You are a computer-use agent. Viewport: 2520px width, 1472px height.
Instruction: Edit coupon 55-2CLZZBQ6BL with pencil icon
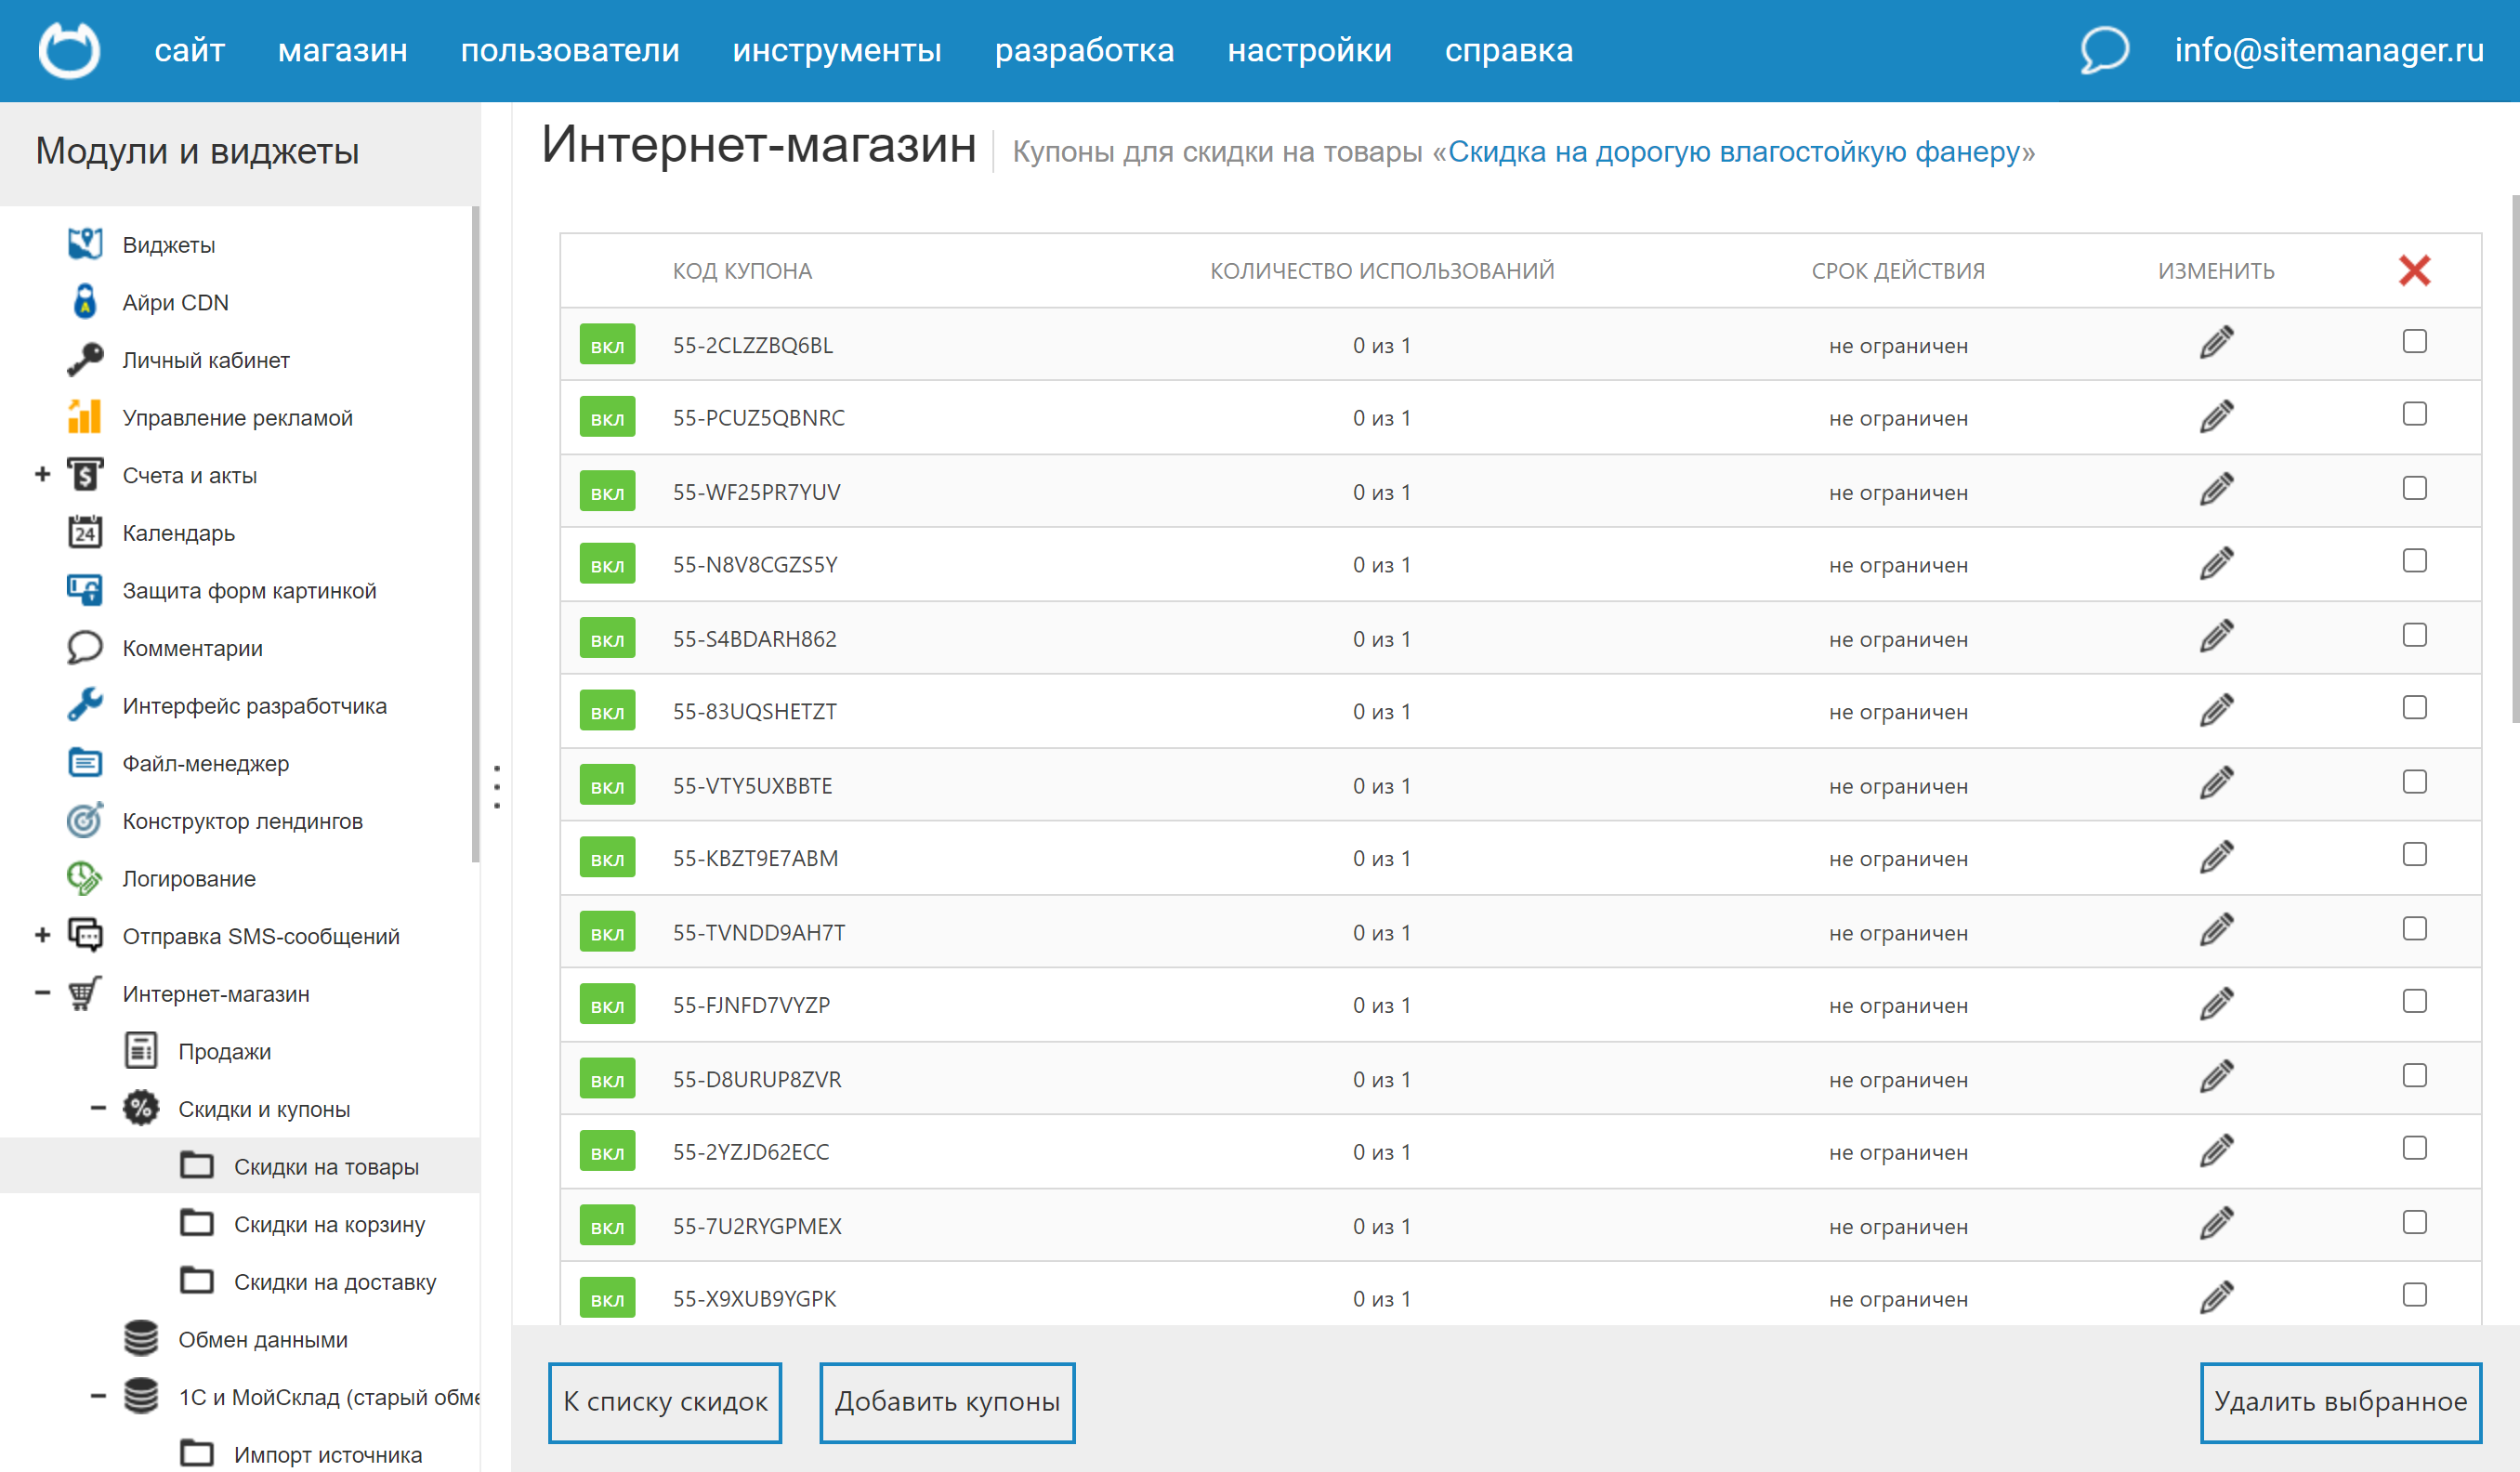click(x=2215, y=343)
